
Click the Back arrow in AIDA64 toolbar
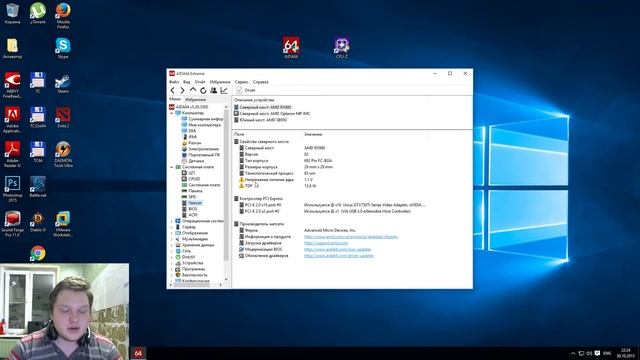[173, 90]
